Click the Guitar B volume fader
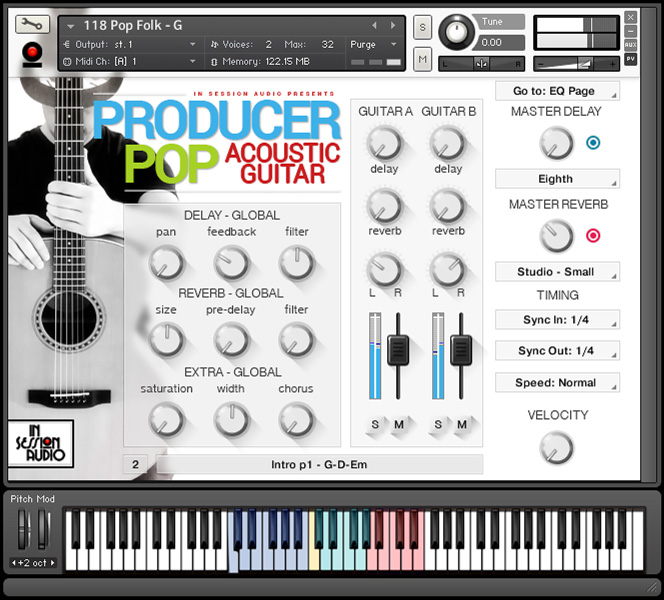Screen dimensions: 664x600 coord(461,350)
